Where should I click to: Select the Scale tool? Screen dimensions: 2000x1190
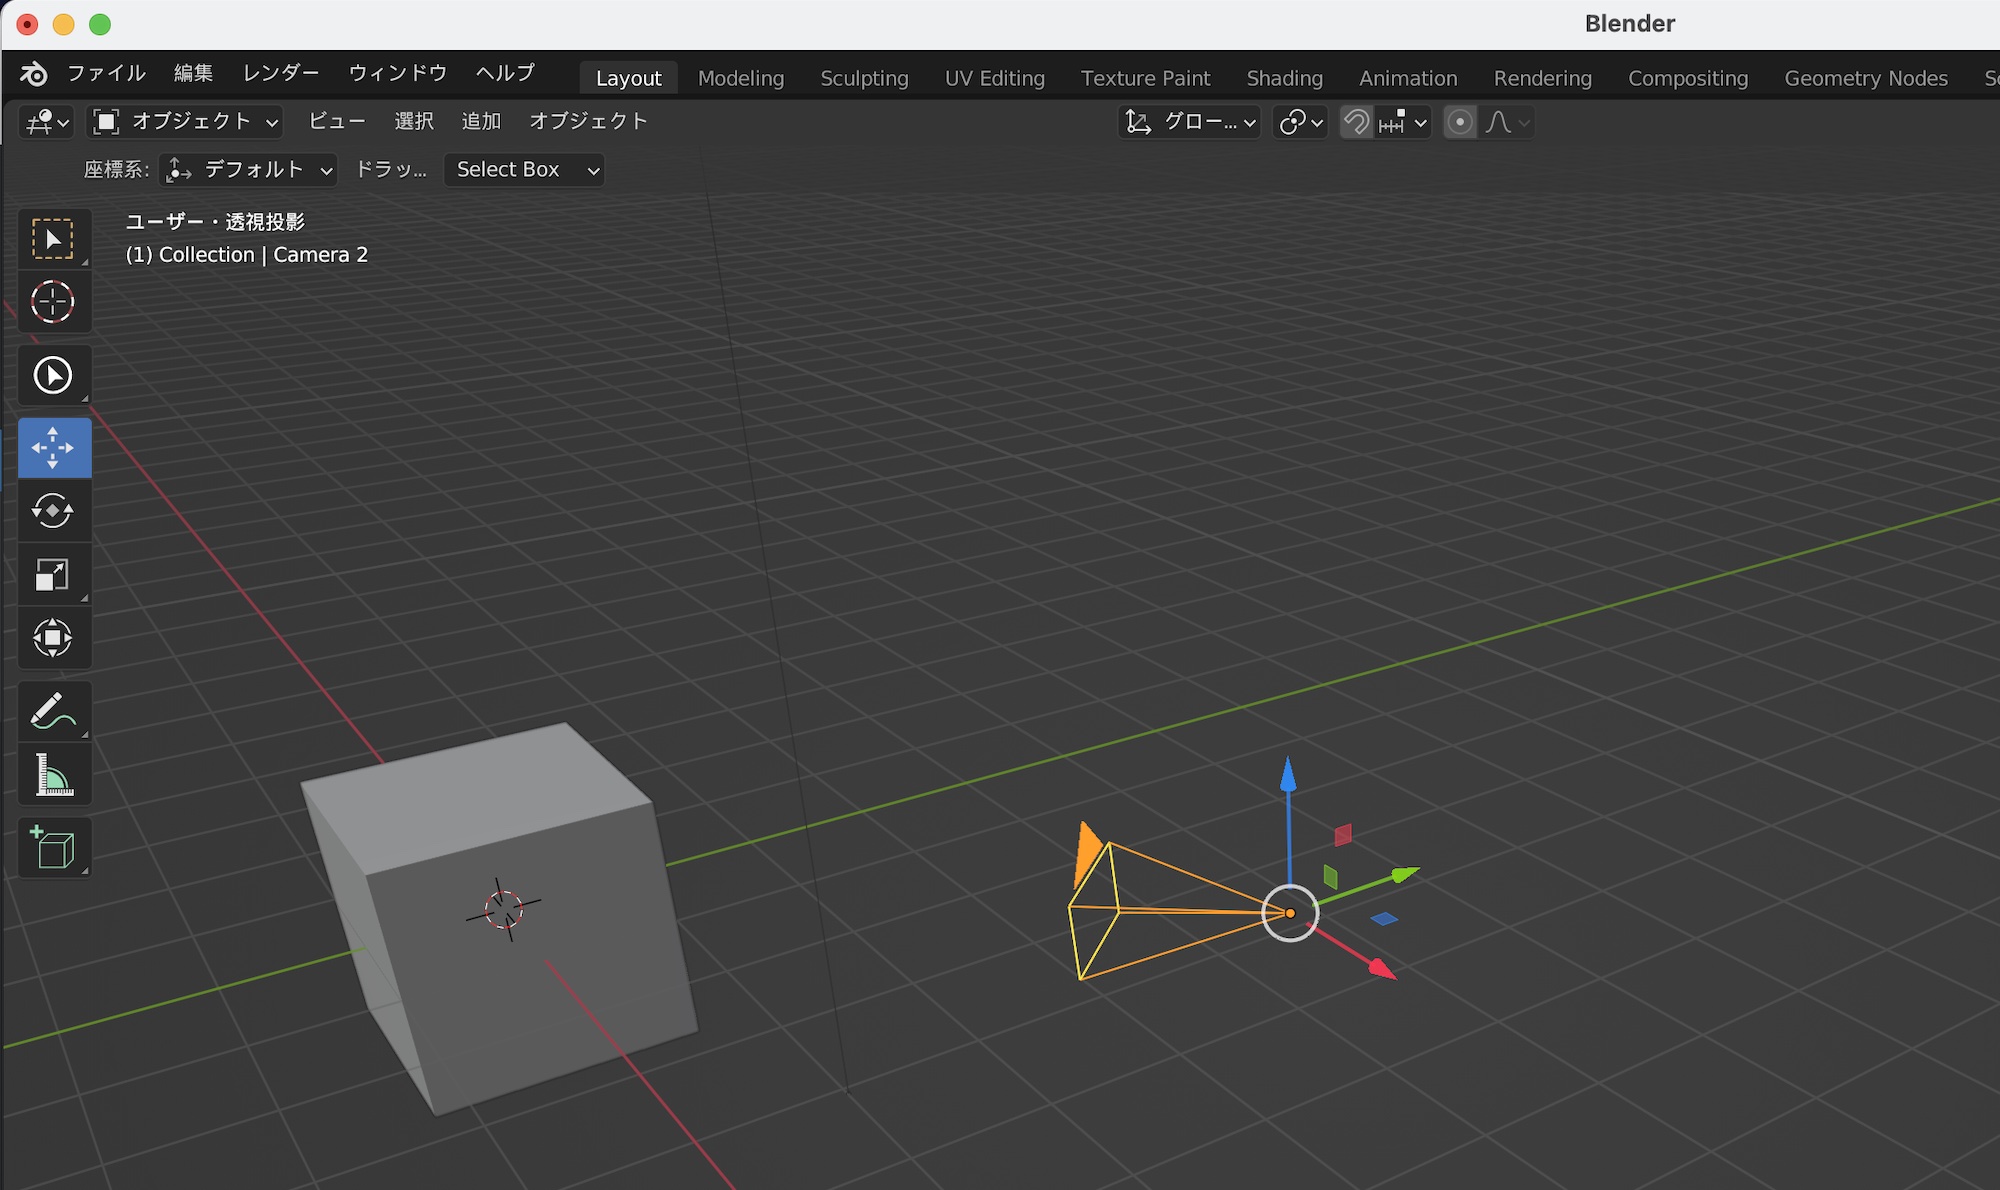(x=54, y=575)
